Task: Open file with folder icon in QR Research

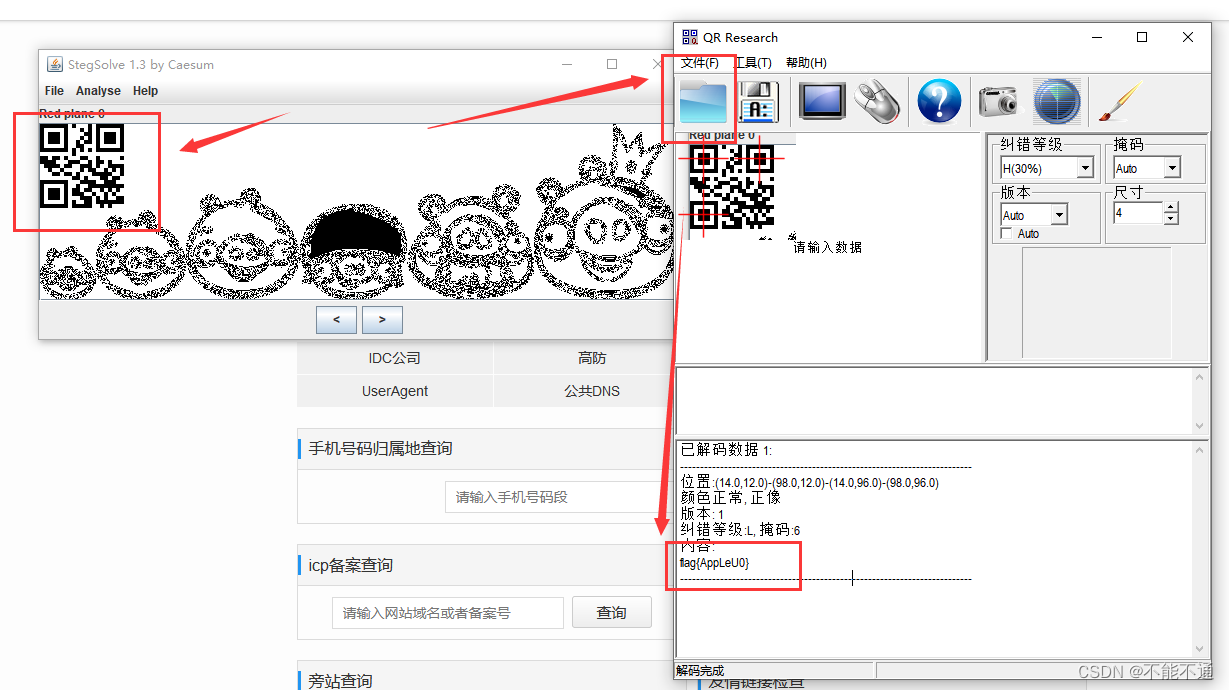Action: (703, 102)
